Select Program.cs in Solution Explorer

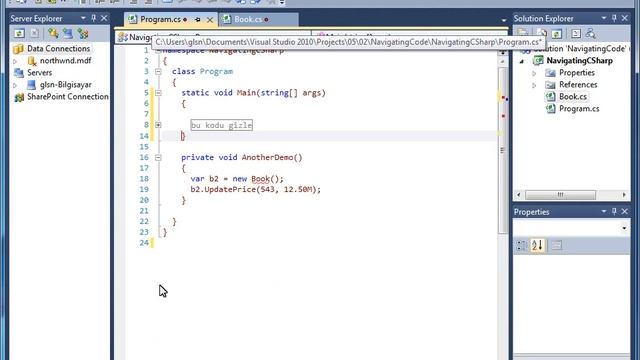coord(579,109)
